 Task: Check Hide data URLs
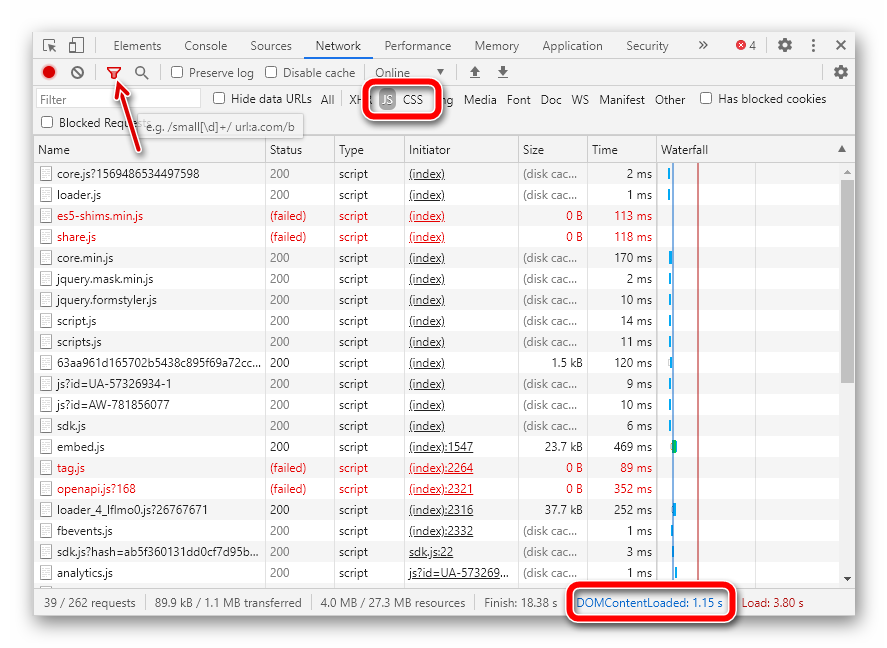tap(219, 99)
